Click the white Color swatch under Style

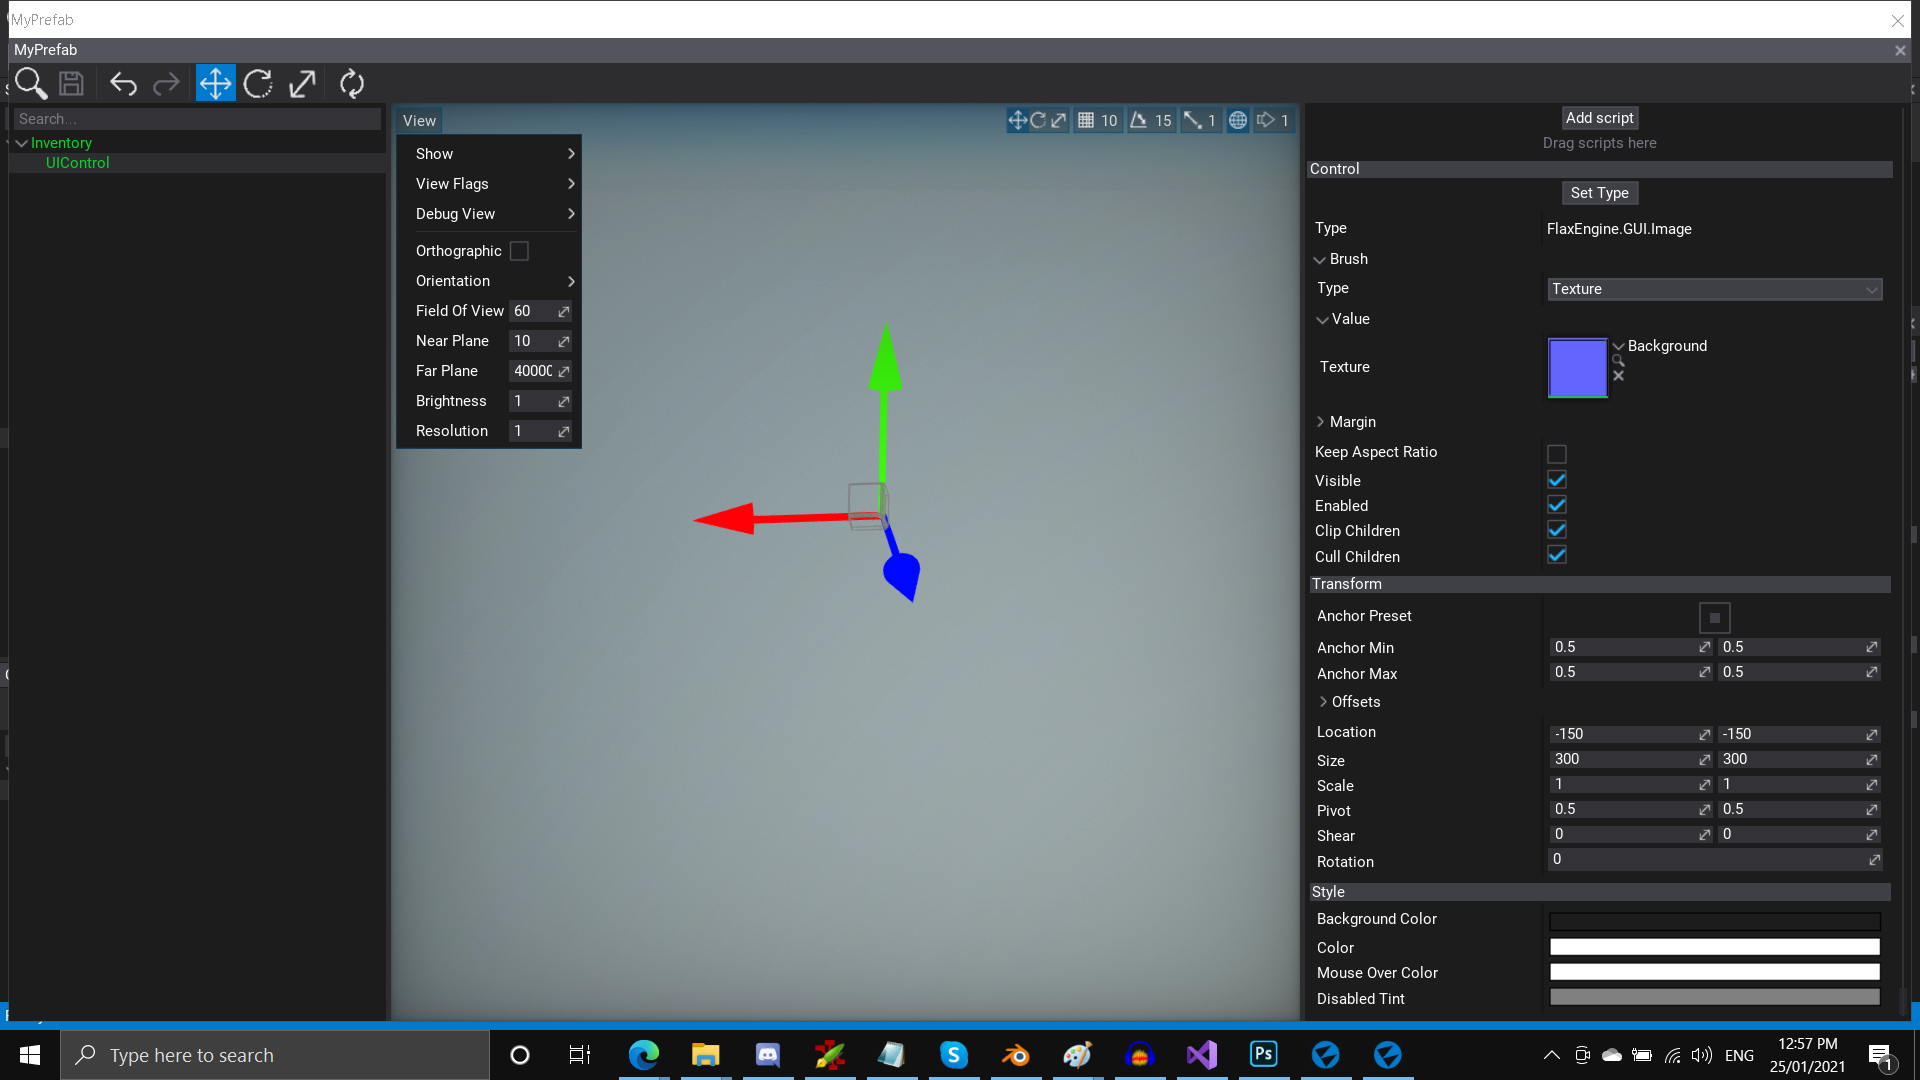coord(1714,946)
